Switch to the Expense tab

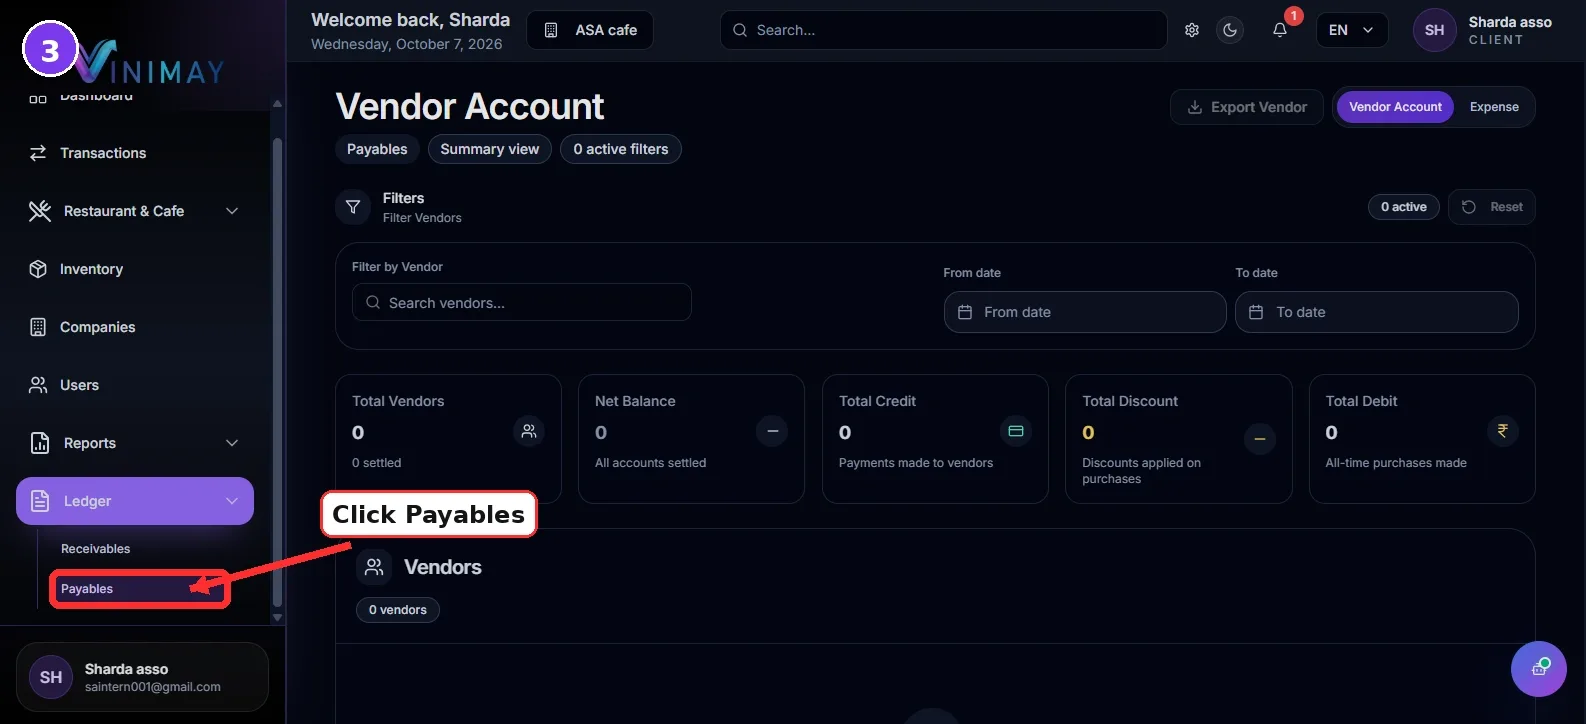pos(1494,107)
